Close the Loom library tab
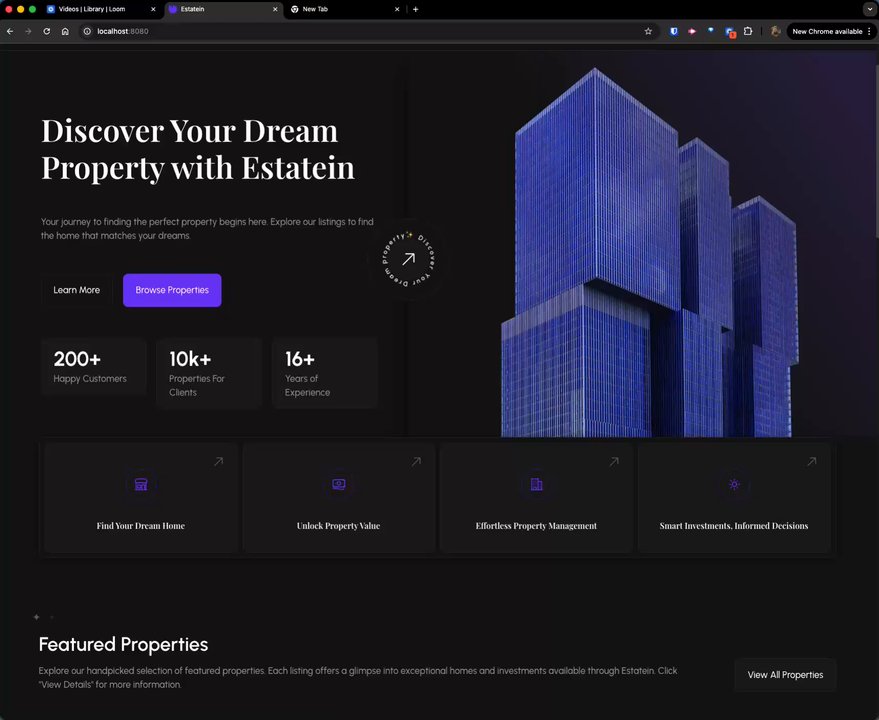Image resolution: width=879 pixels, height=720 pixels. [x=153, y=9]
